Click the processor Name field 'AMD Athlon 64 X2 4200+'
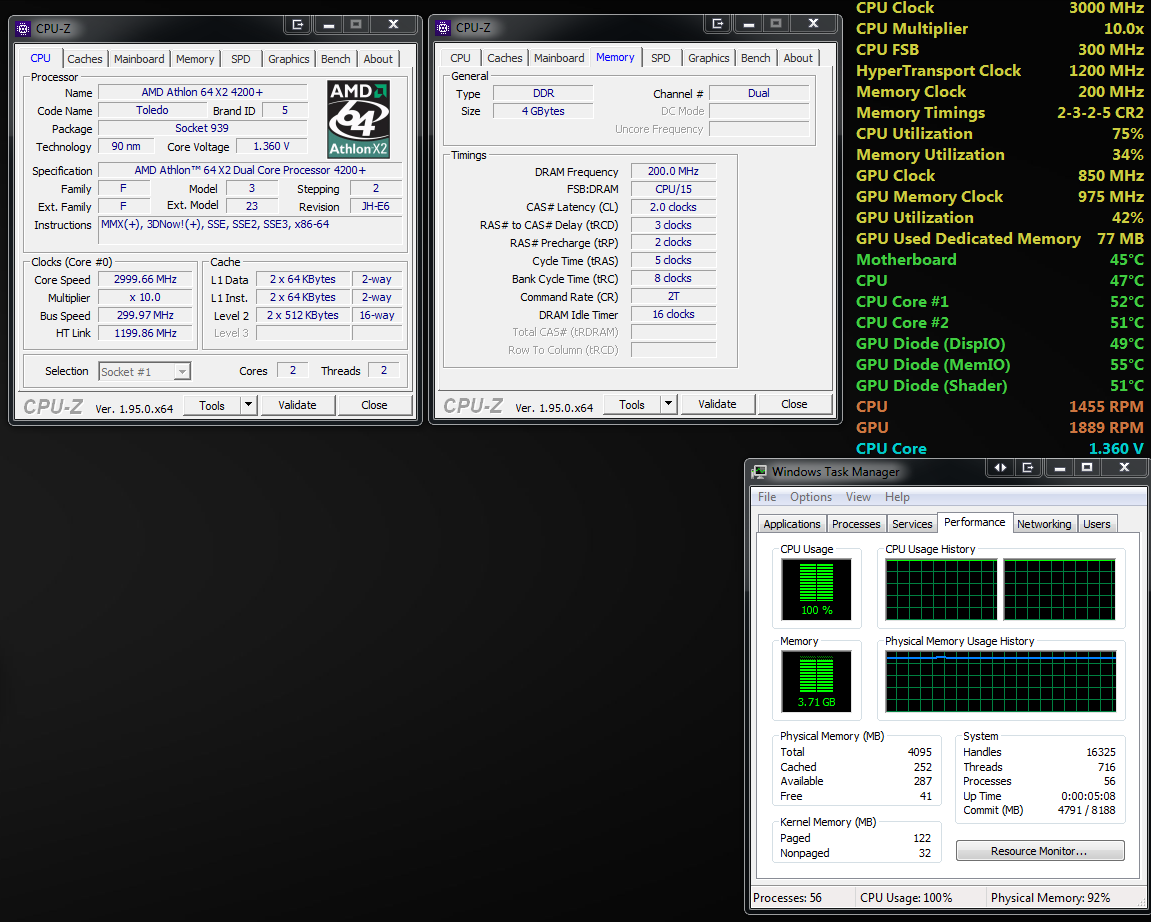 203,92
